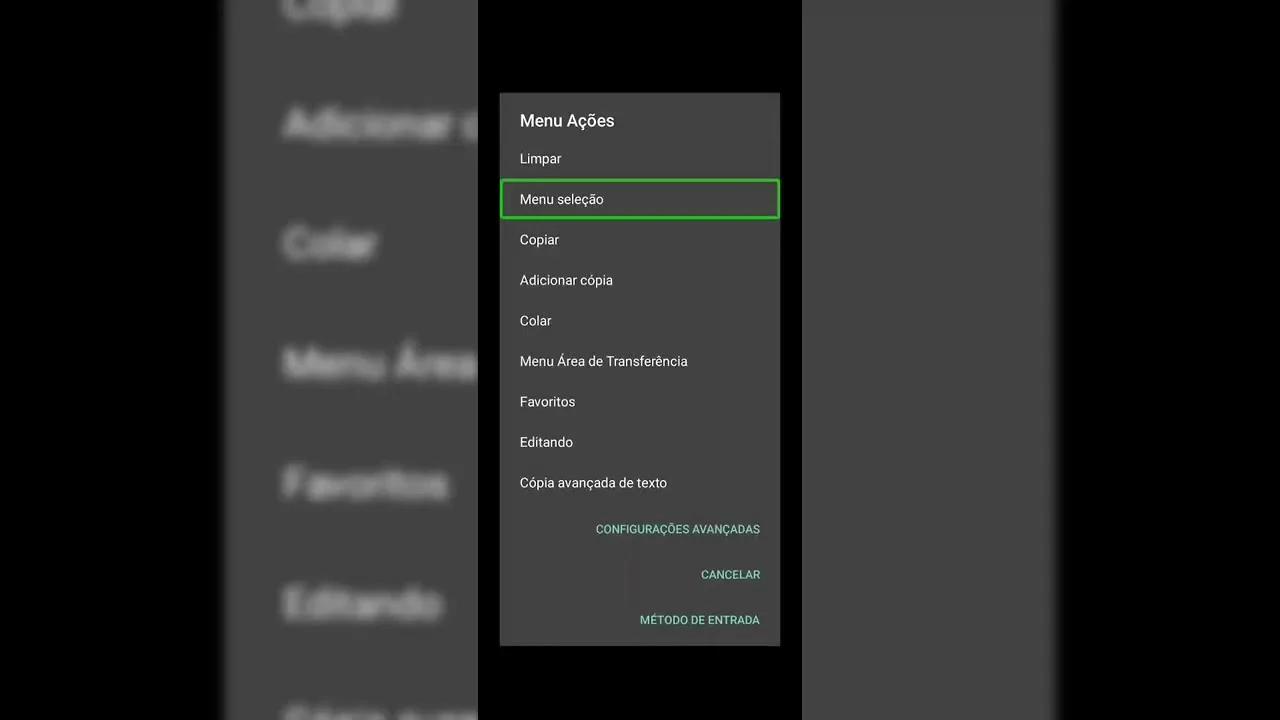The image size is (1280, 720).
Task: Choose "Copiar" from the action menu
Action: [539, 239]
